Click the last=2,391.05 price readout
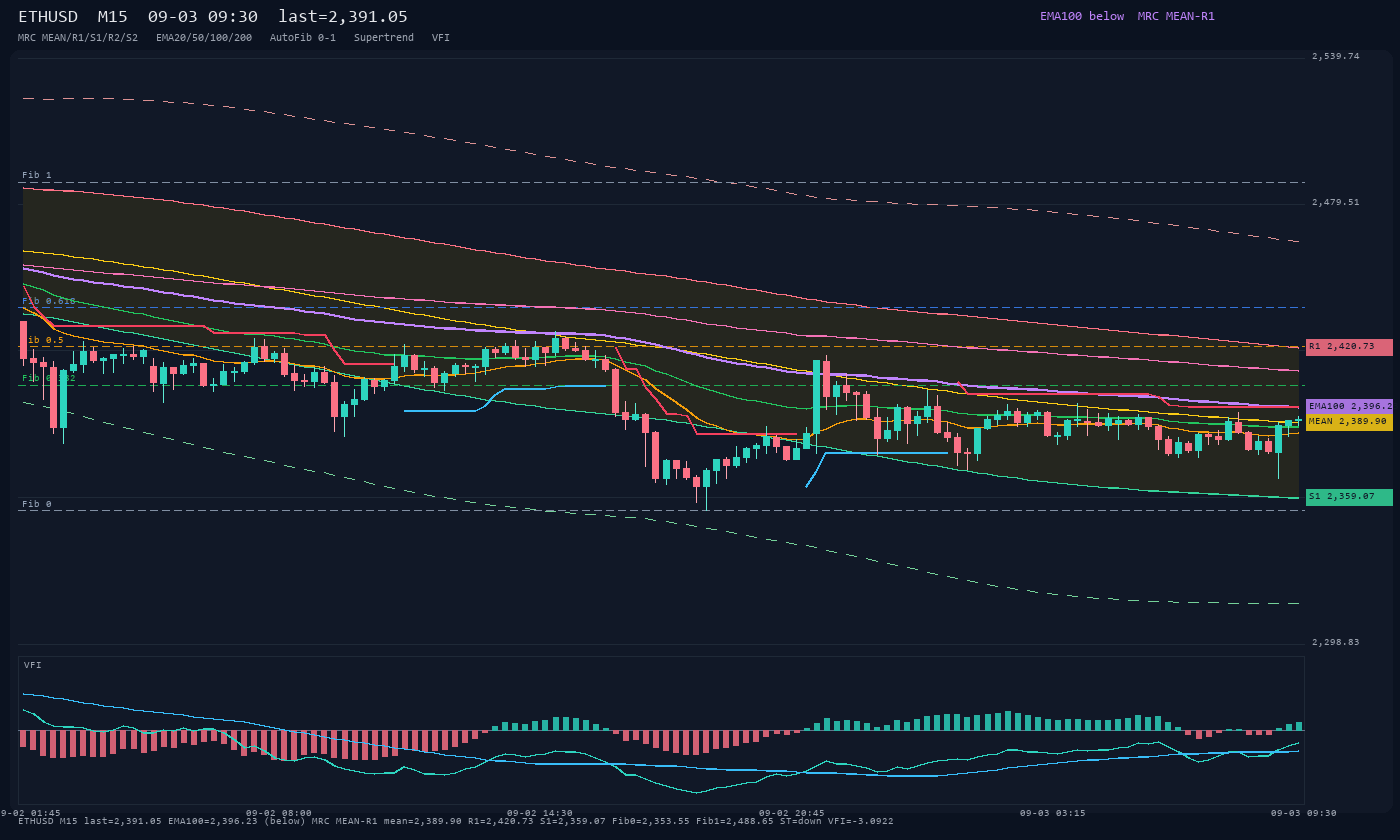 tap(343, 17)
